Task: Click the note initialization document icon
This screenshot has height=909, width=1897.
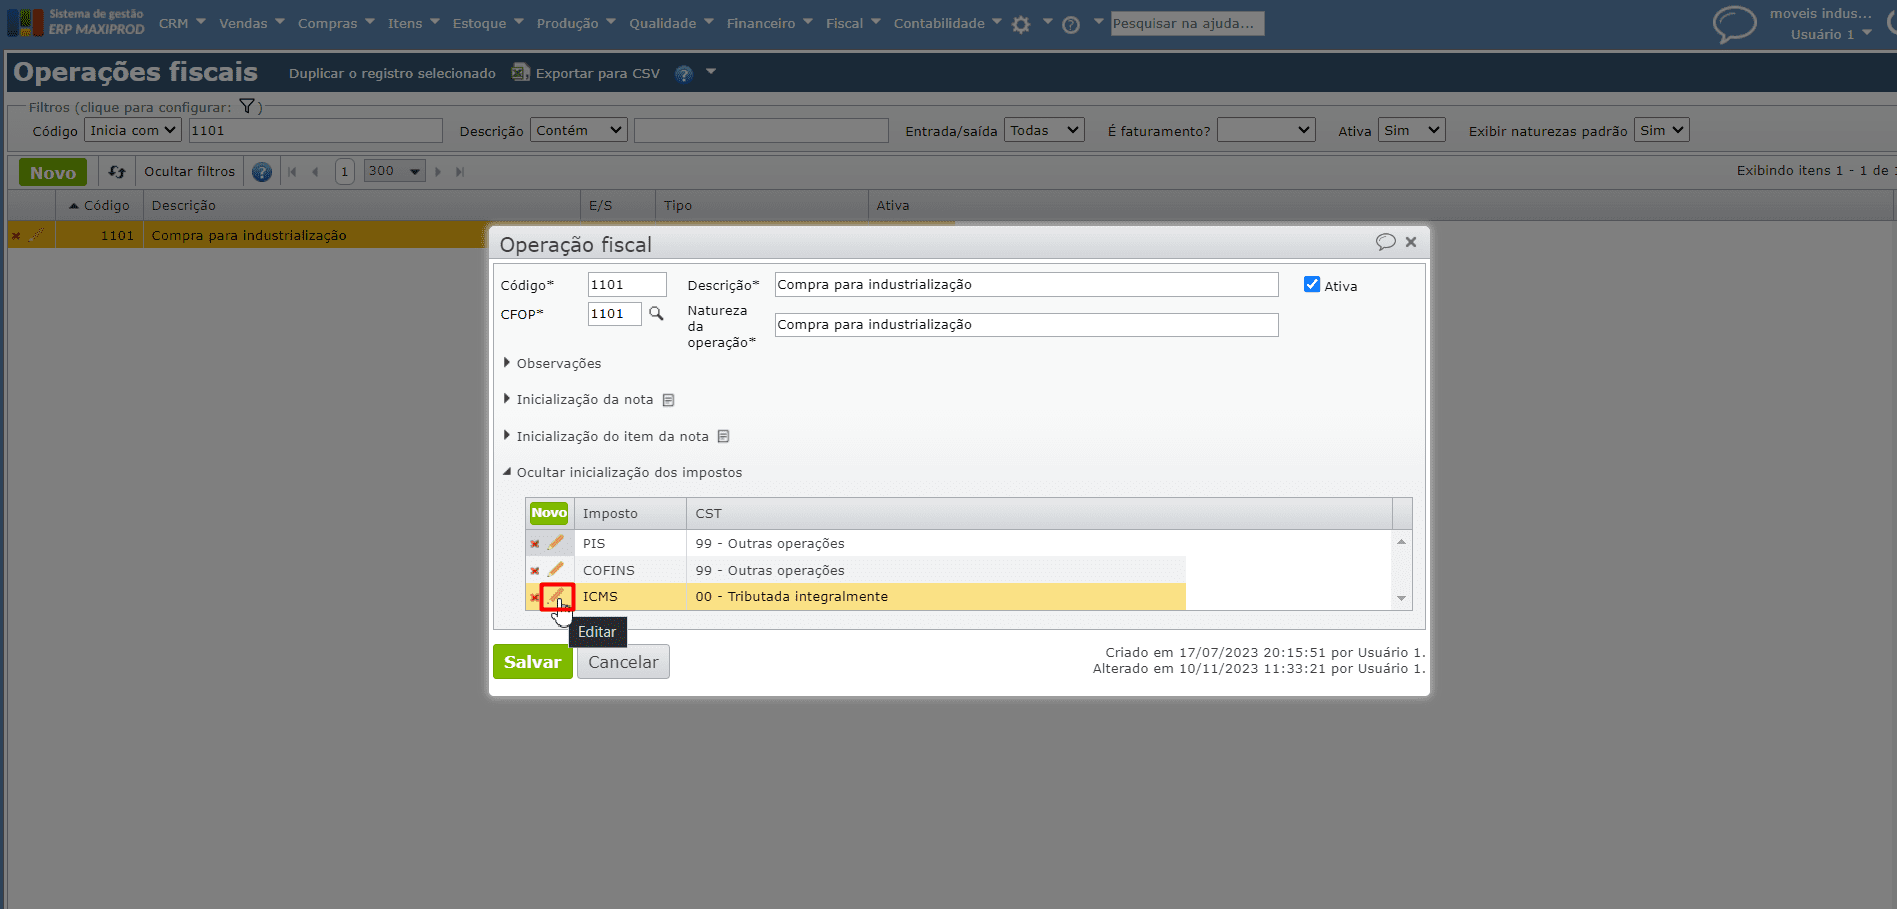Action: point(669,400)
